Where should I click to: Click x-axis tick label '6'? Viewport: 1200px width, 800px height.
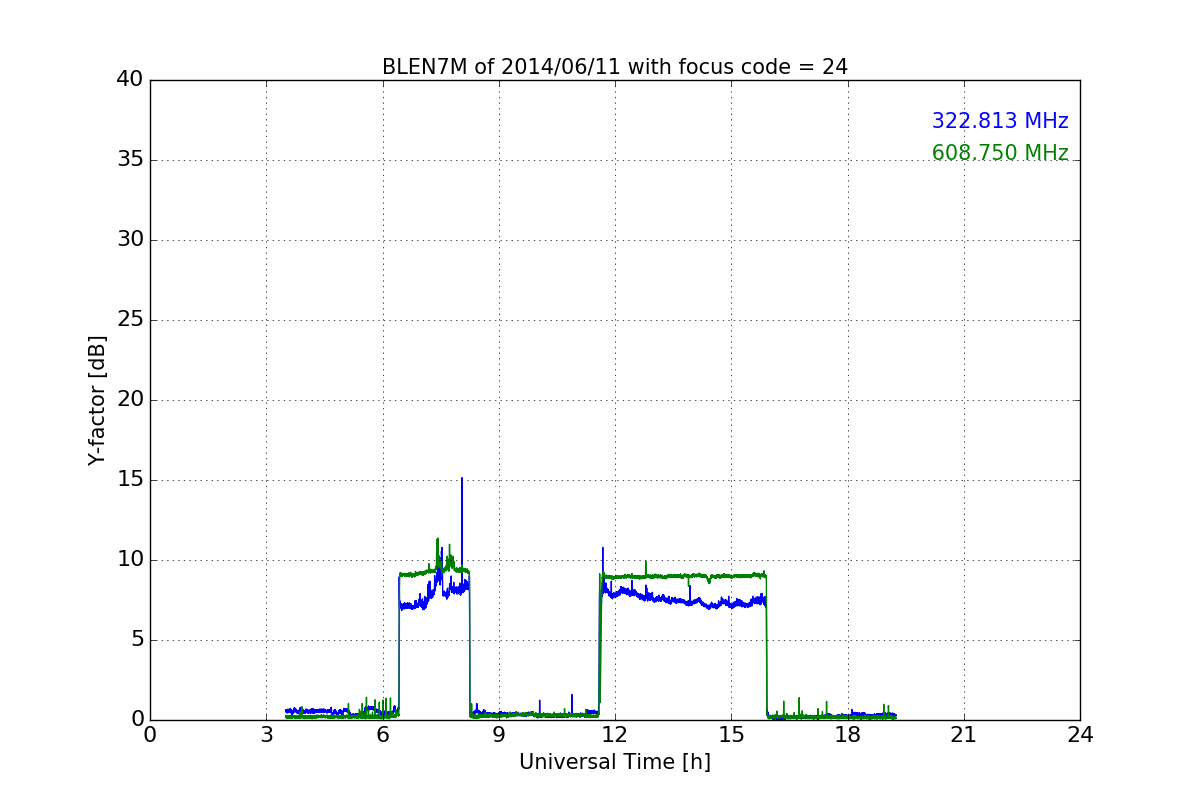383,735
